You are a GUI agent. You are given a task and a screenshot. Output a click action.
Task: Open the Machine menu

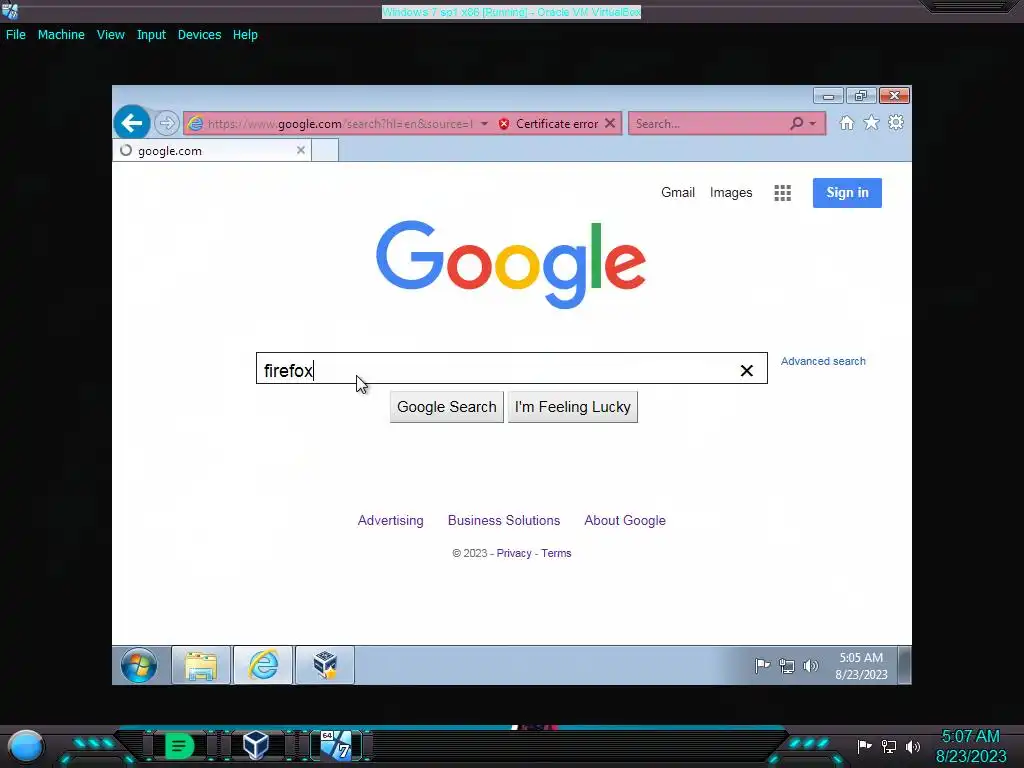coord(61,35)
